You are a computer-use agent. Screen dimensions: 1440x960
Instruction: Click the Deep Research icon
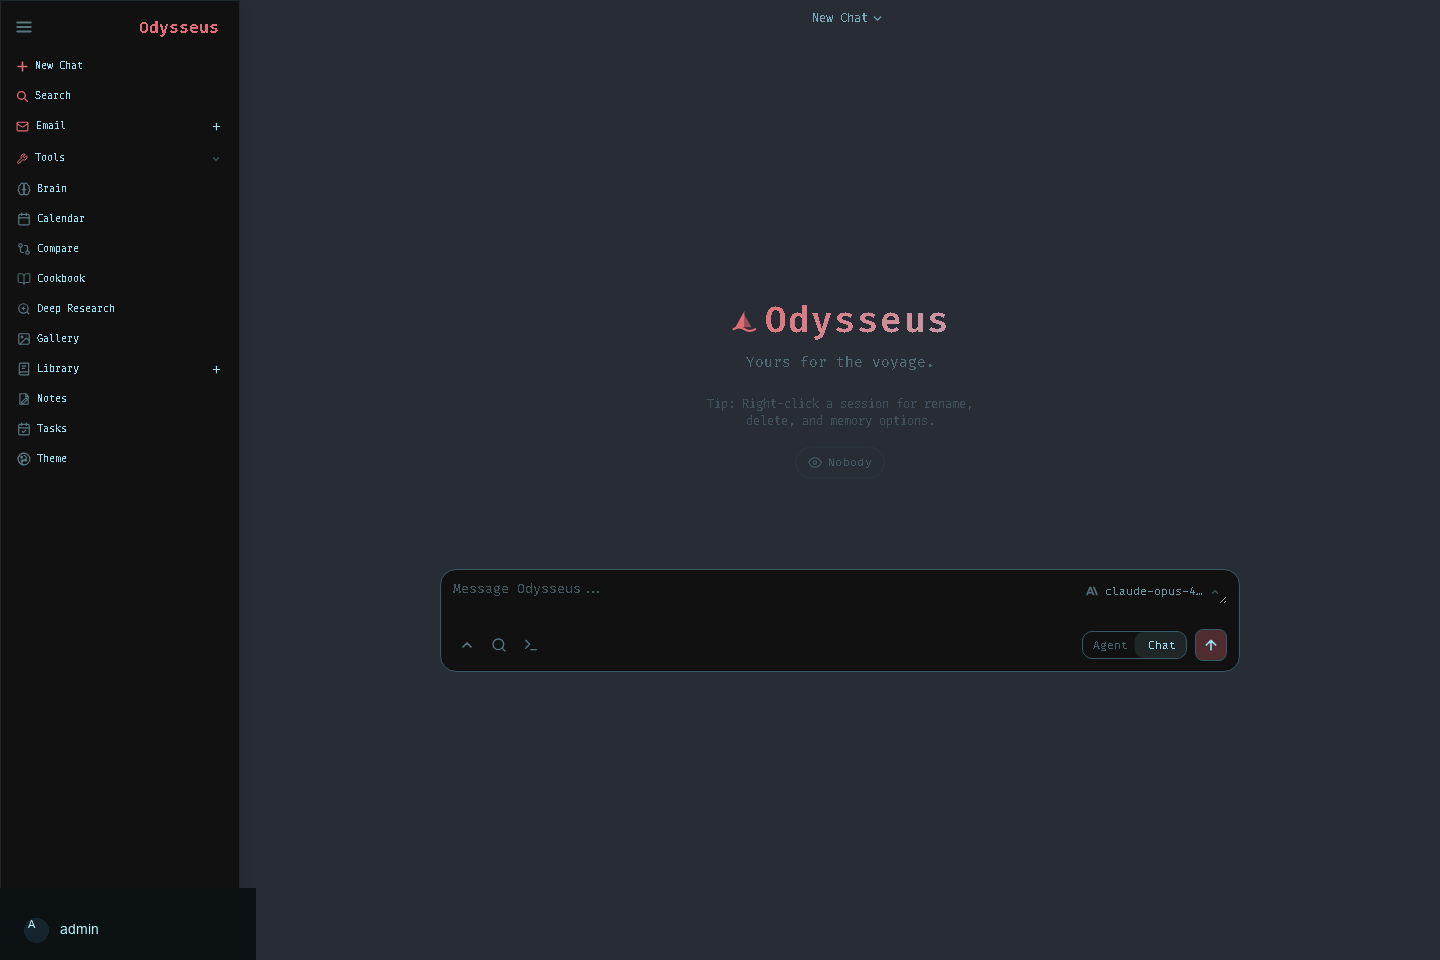[24, 308]
